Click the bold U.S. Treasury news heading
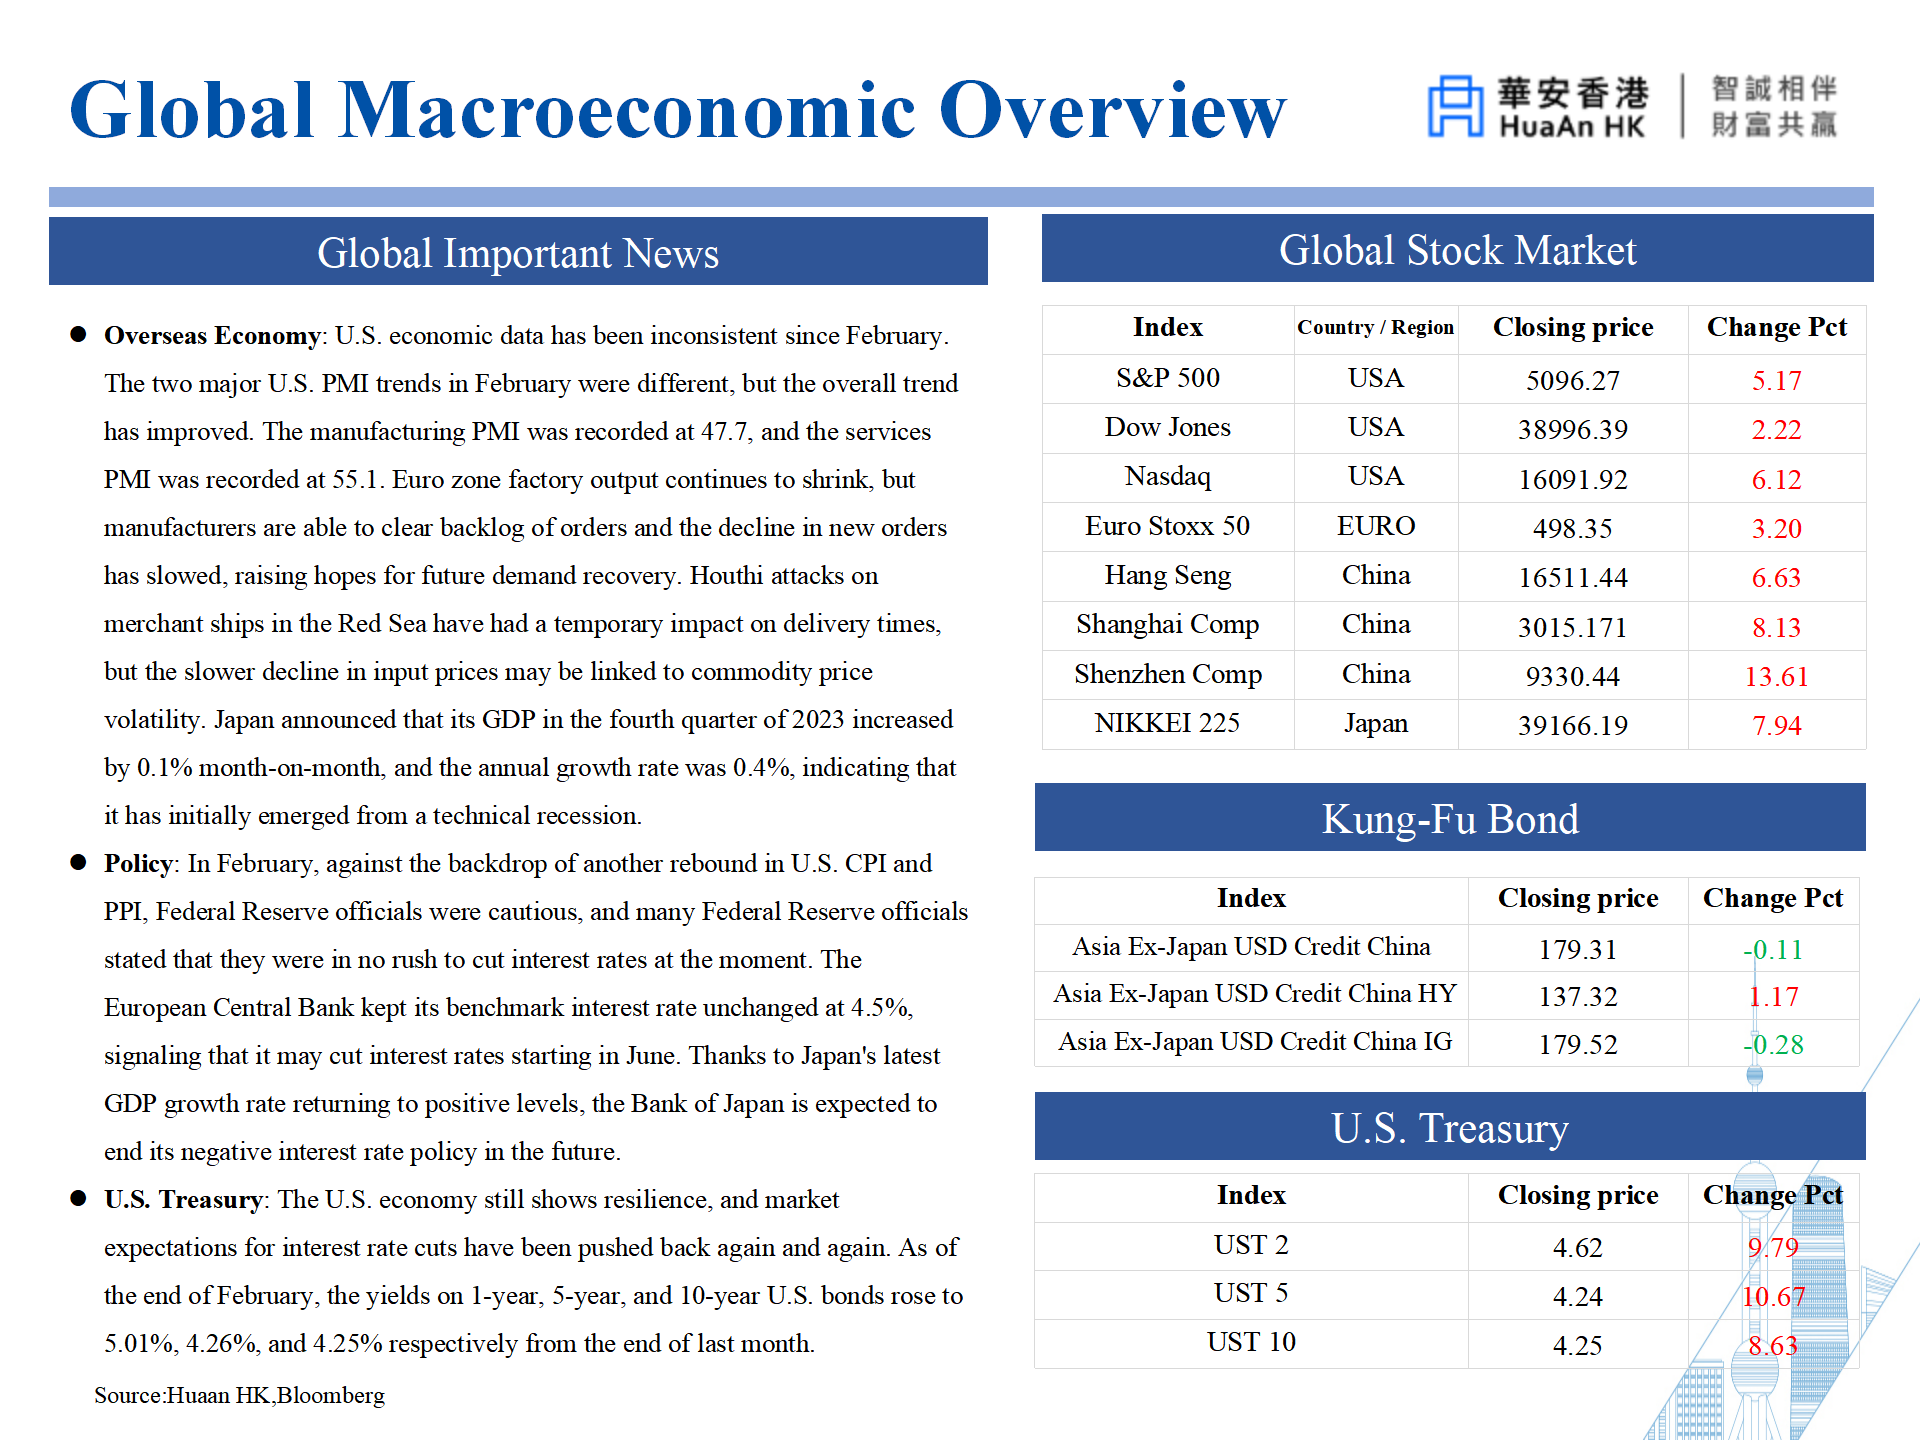Viewport: 1920px width, 1440px height. (x=183, y=1199)
